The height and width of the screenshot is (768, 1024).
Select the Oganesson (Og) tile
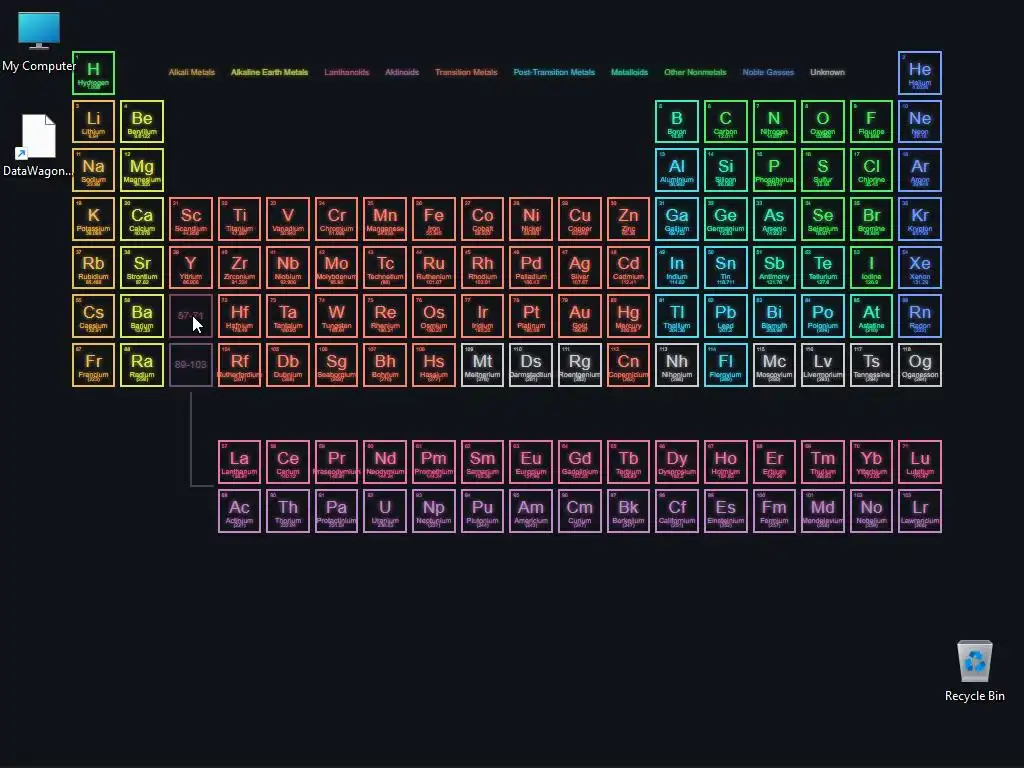[920, 365]
